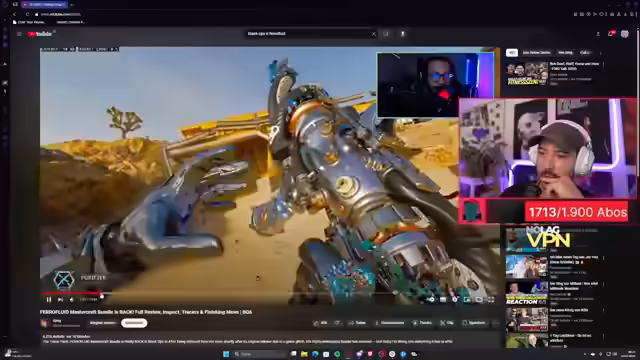Expand the video description box

coord(269,339)
